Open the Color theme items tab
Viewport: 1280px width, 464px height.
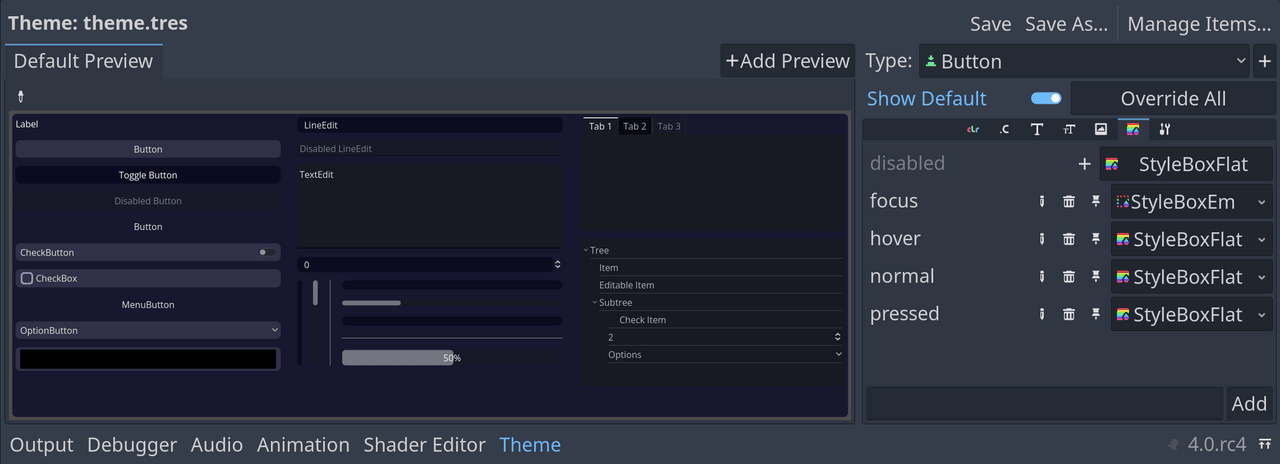(x=973, y=129)
